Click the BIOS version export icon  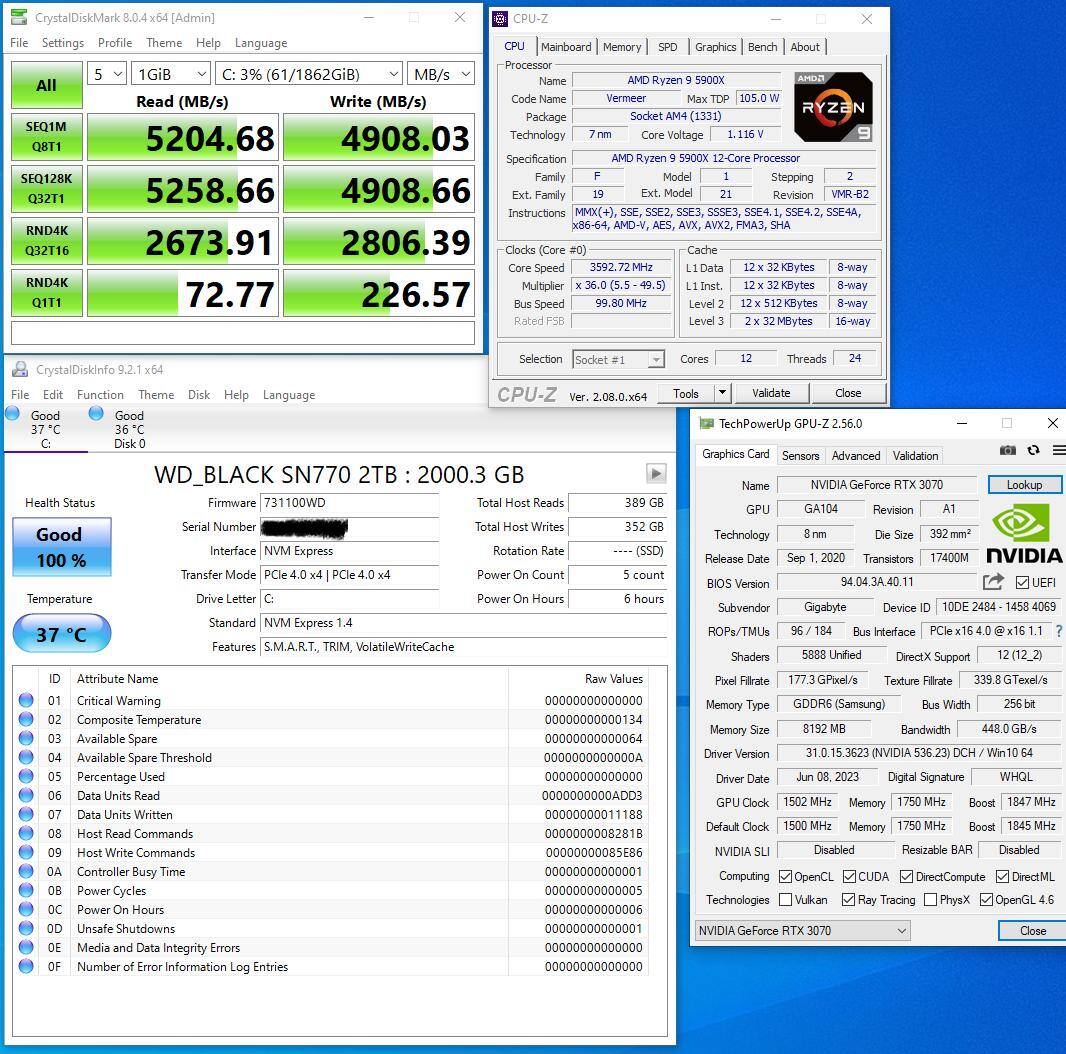pos(993,582)
